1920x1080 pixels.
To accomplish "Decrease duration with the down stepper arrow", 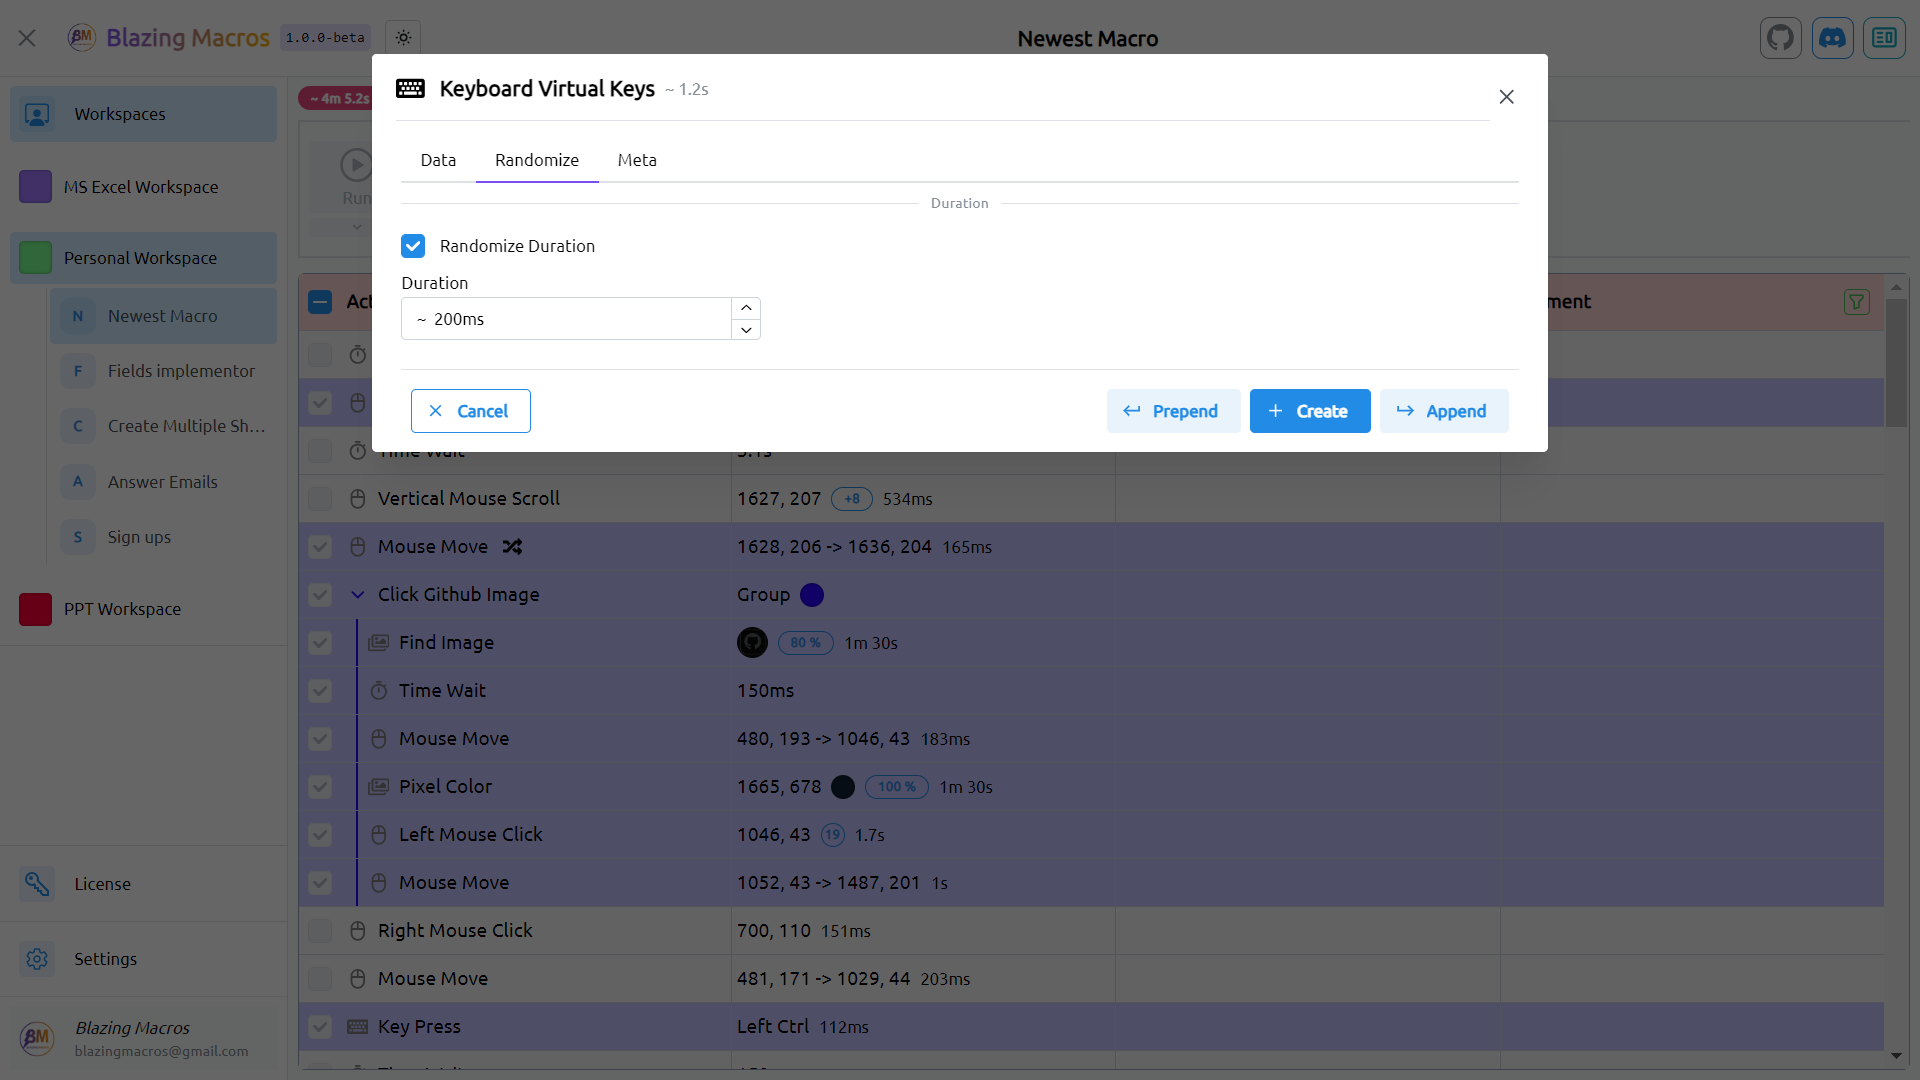I will point(746,330).
